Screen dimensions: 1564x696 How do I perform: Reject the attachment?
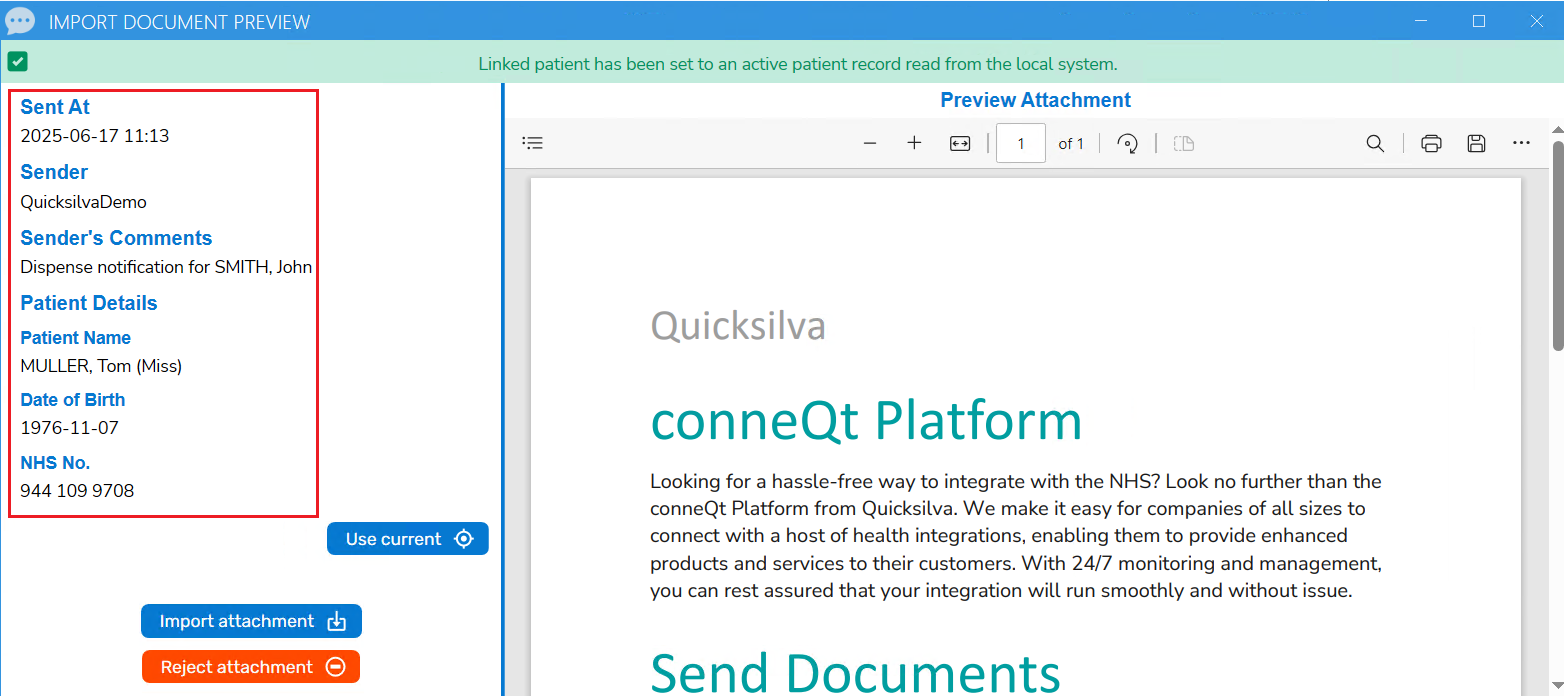click(251, 666)
